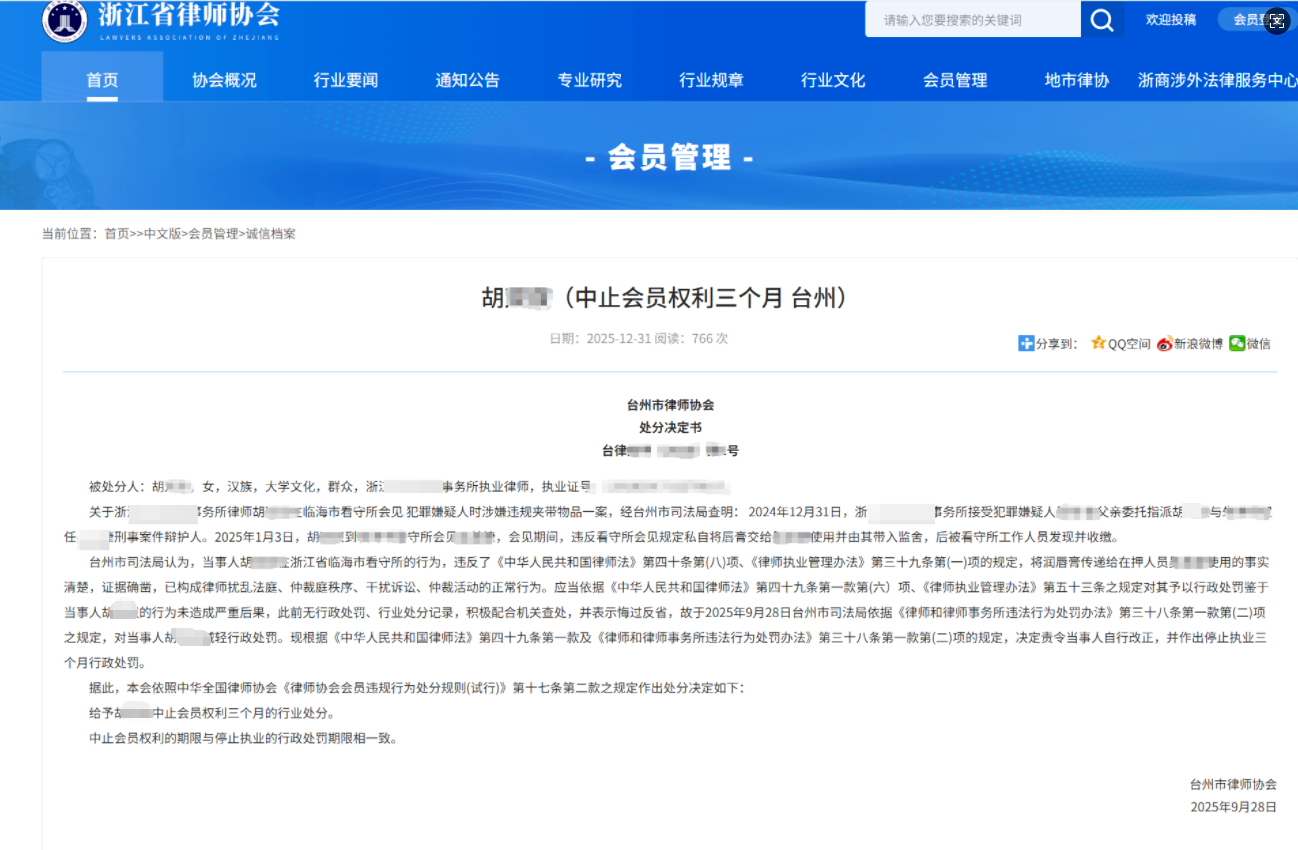Open the 协会概况 navigation menu
The width and height of the screenshot is (1298, 850).
(224, 80)
